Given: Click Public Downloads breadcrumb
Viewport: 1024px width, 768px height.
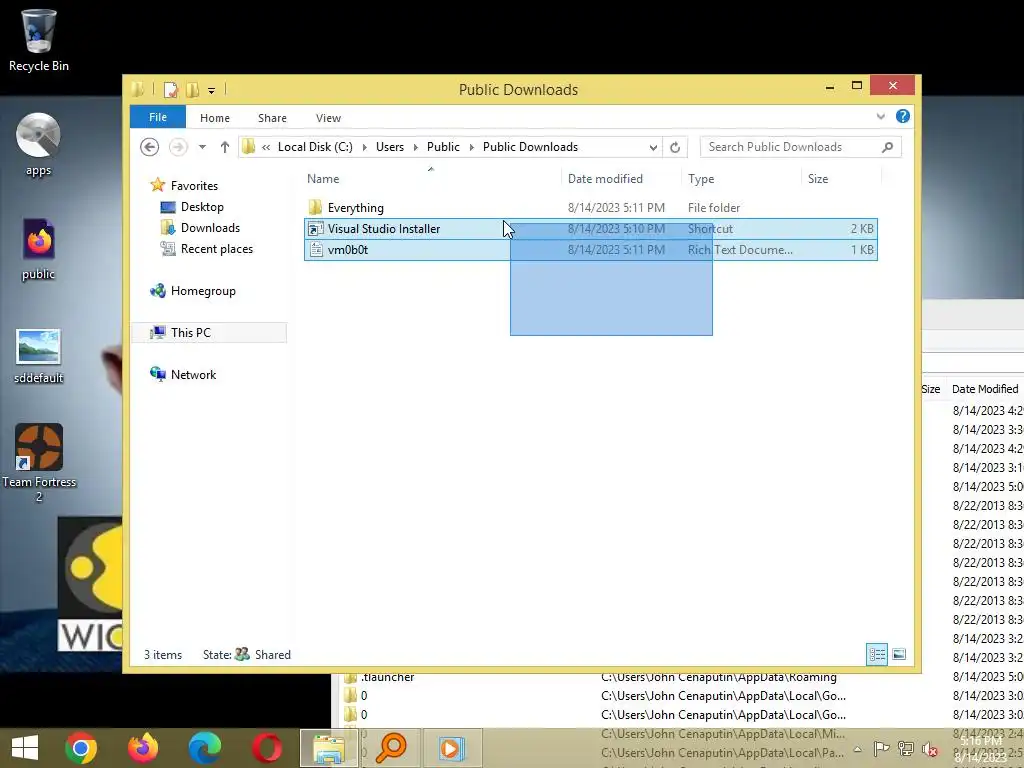Looking at the screenshot, I should pos(530,147).
